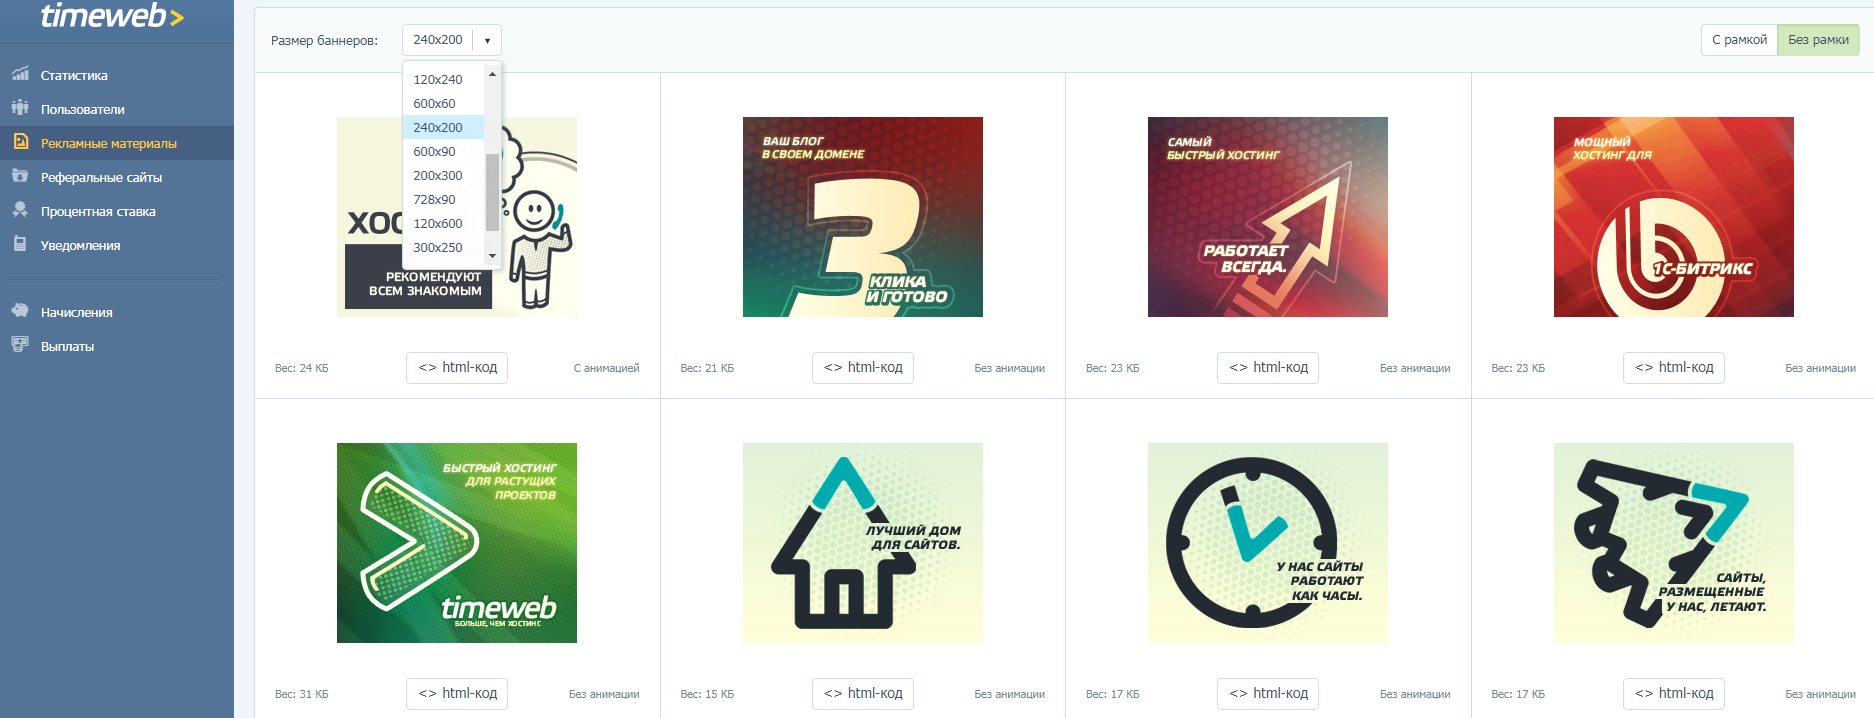
Task: Click the Пользователи people icon
Action: click(20, 108)
